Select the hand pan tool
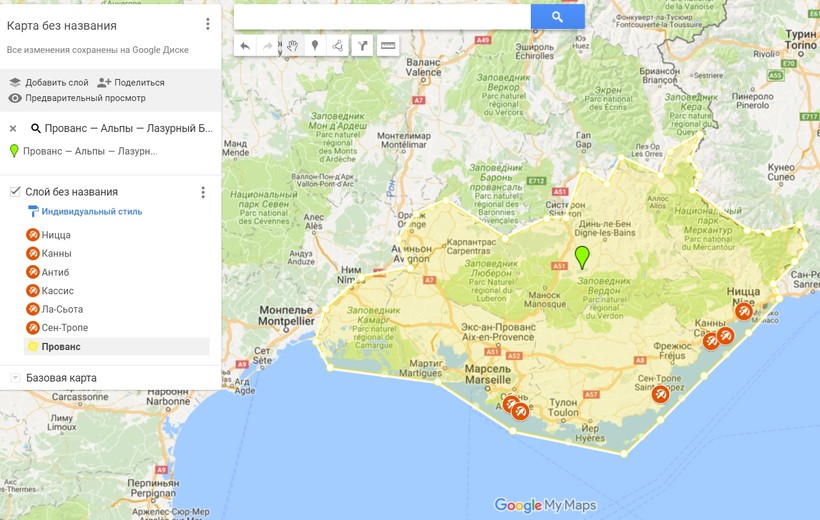 (x=293, y=46)
